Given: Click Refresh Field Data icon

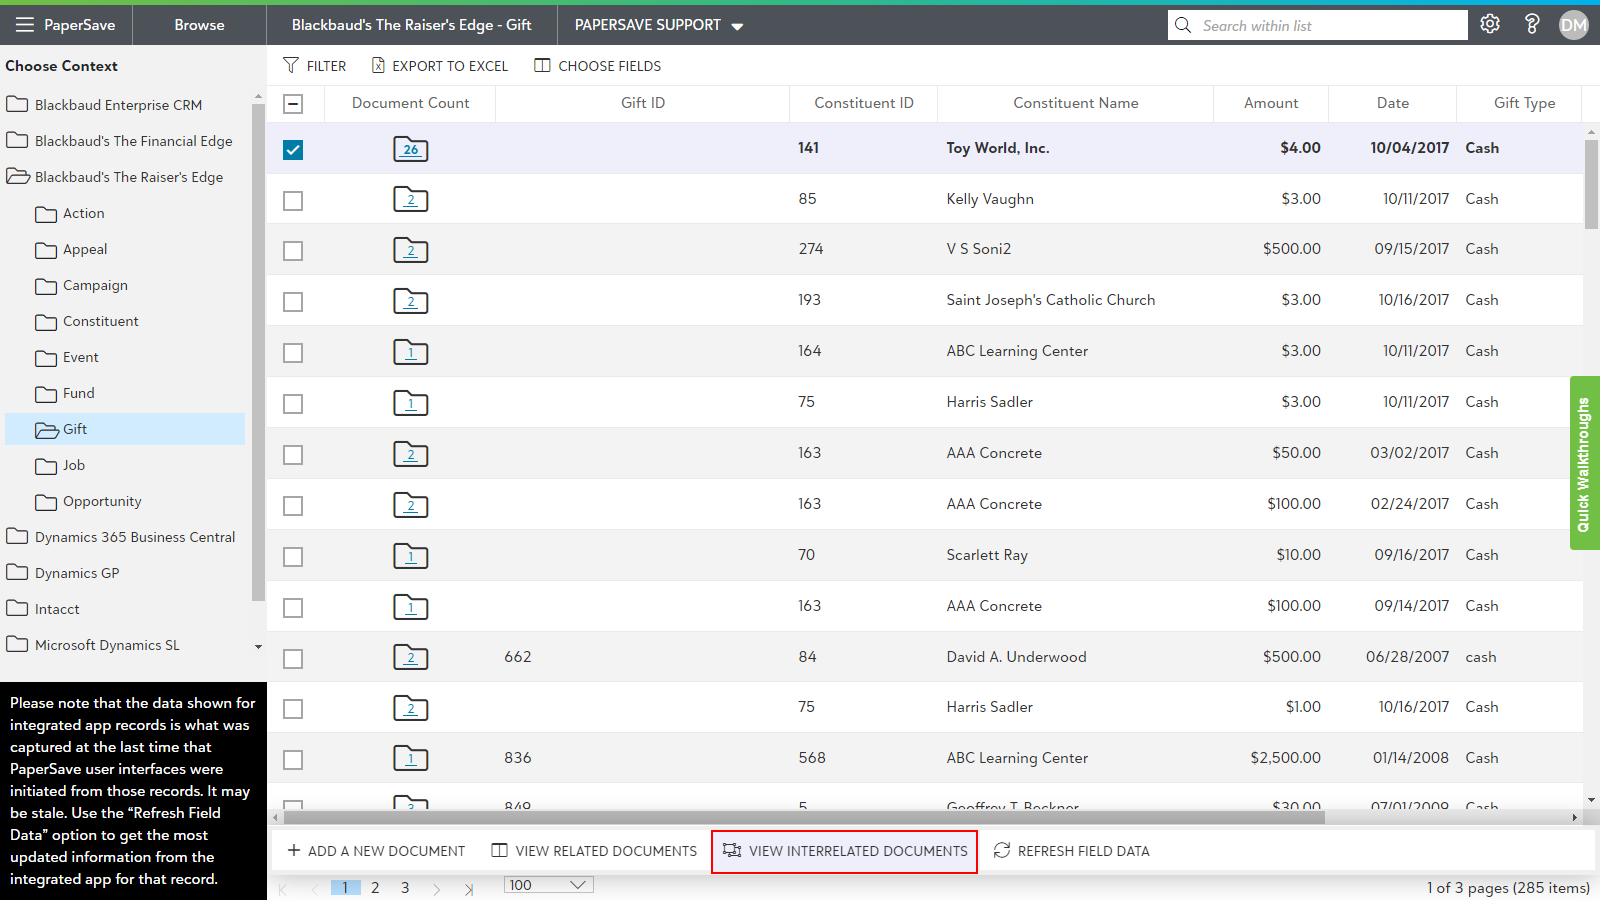Looking at the screenshot, I should (1002, 851).
